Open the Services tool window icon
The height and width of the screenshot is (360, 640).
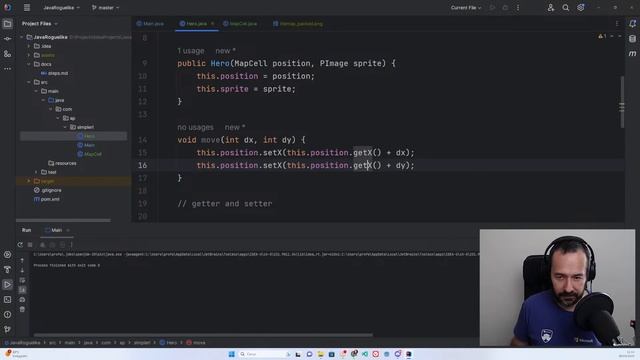pyautogui.click(x=7, y=254)
